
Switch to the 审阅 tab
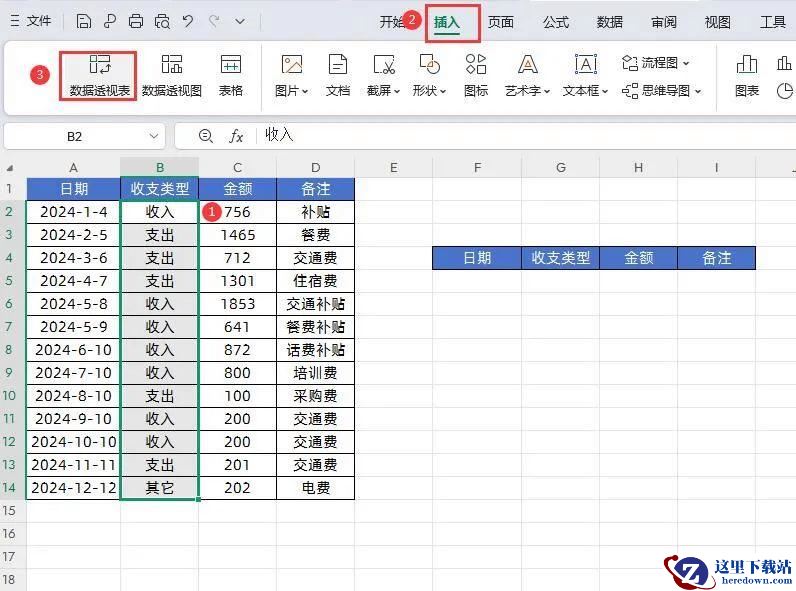pos(664,22)
